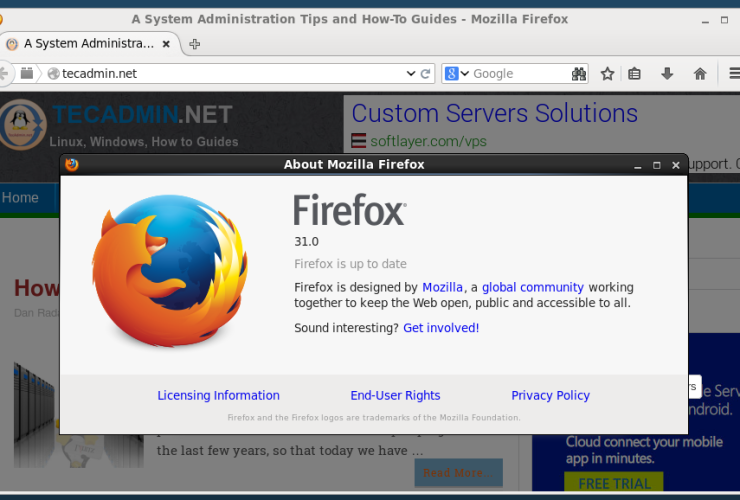The image size is (740, 500).
Task: Click the bookmark star icon
Action: pyautogui.click(x=607, y=74)
